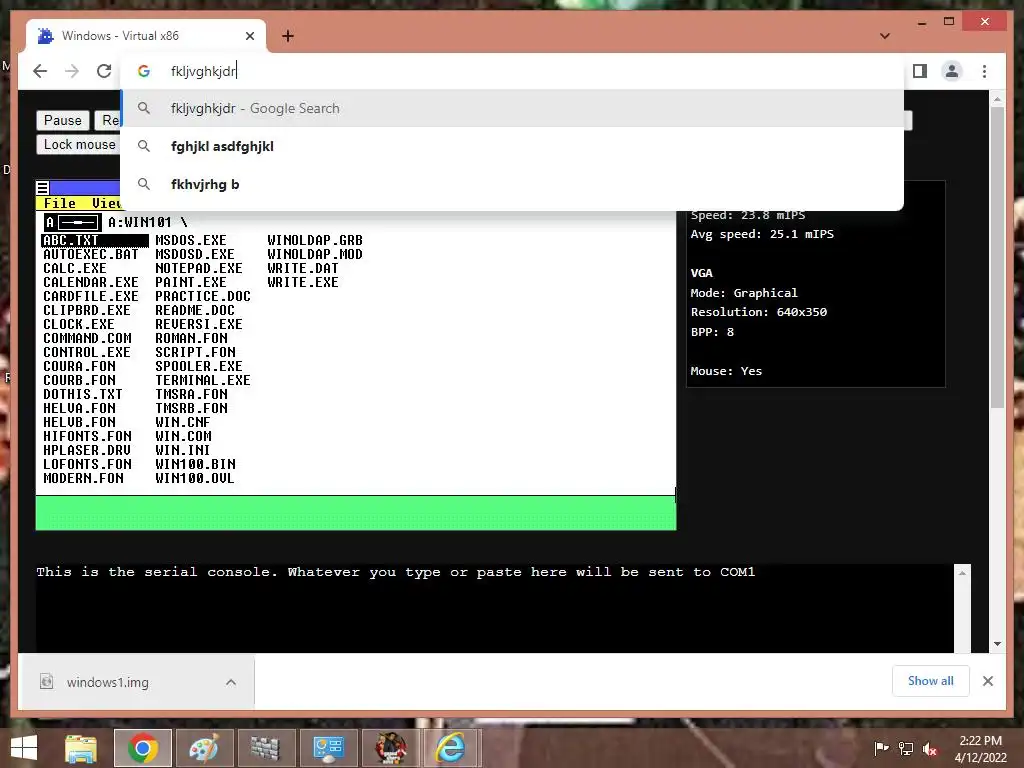Open a new tab with the plus icon
This screenshot has height=768, width=1024.
pos(287,36)
